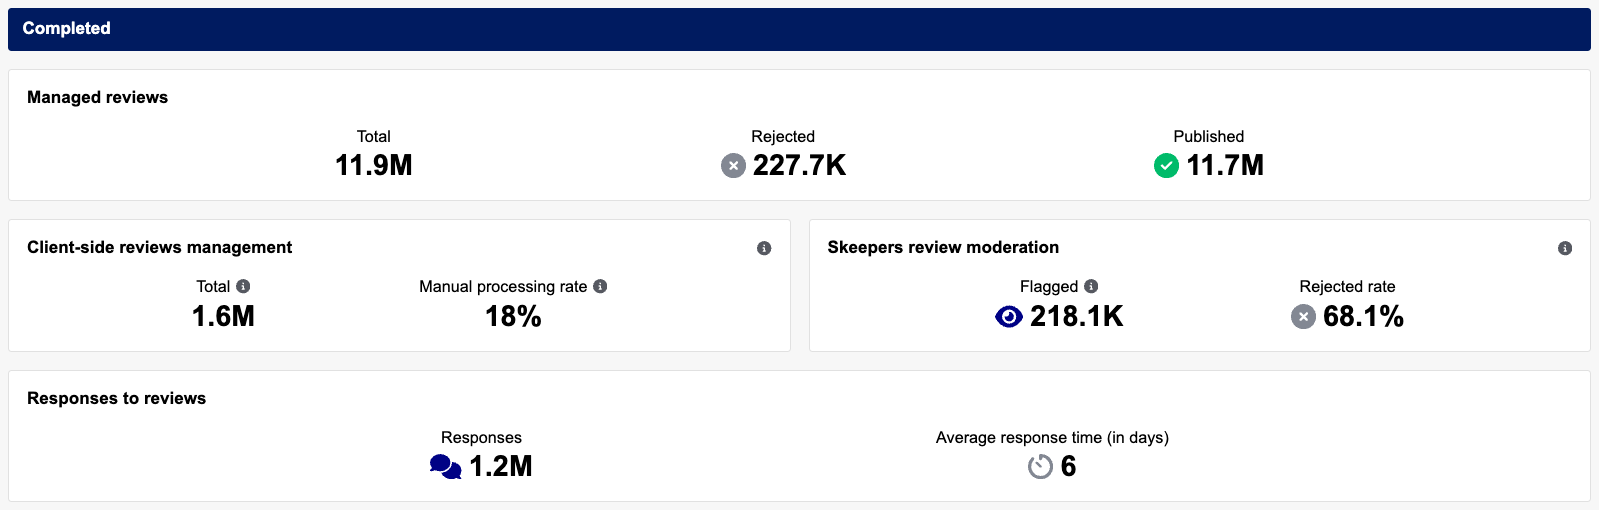Click the 11.9M total reviews value

tap(373, 165)
